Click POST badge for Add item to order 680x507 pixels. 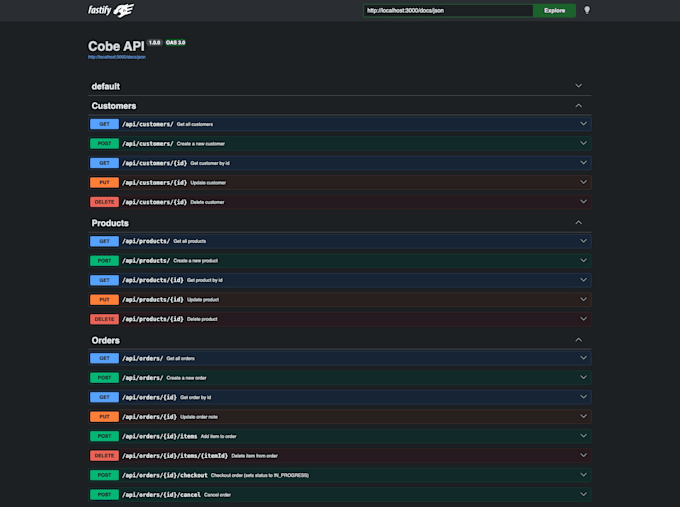tap(104, 436)
